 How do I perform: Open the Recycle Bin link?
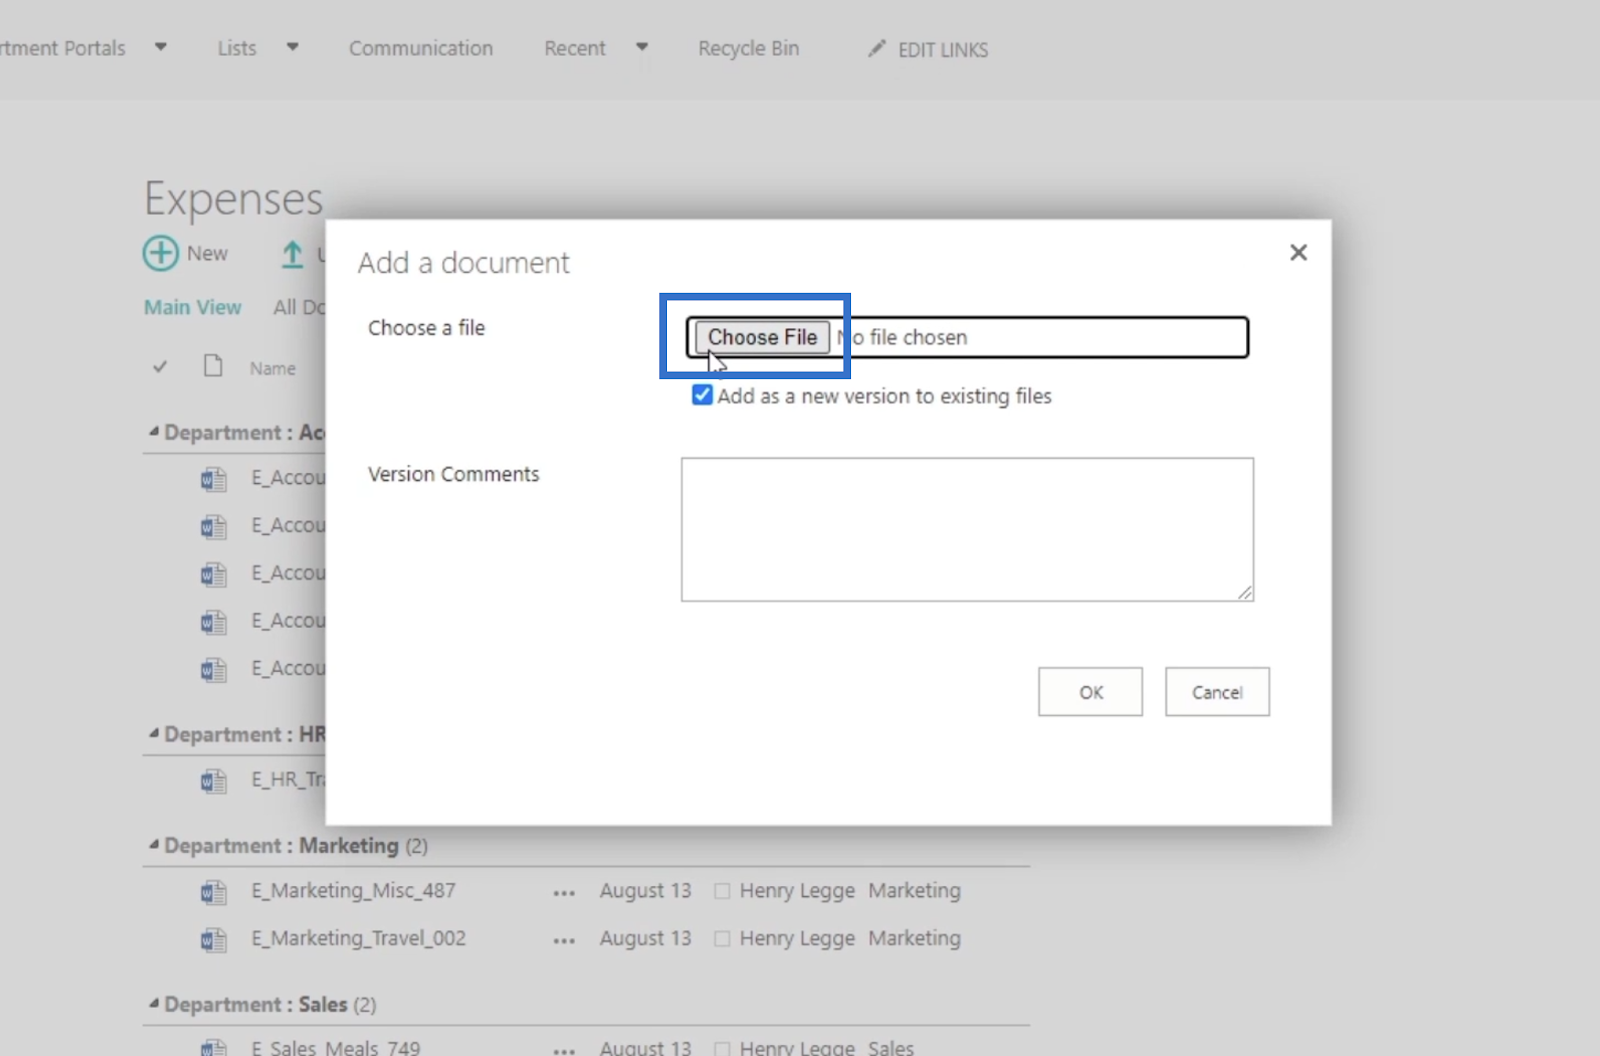749,48
